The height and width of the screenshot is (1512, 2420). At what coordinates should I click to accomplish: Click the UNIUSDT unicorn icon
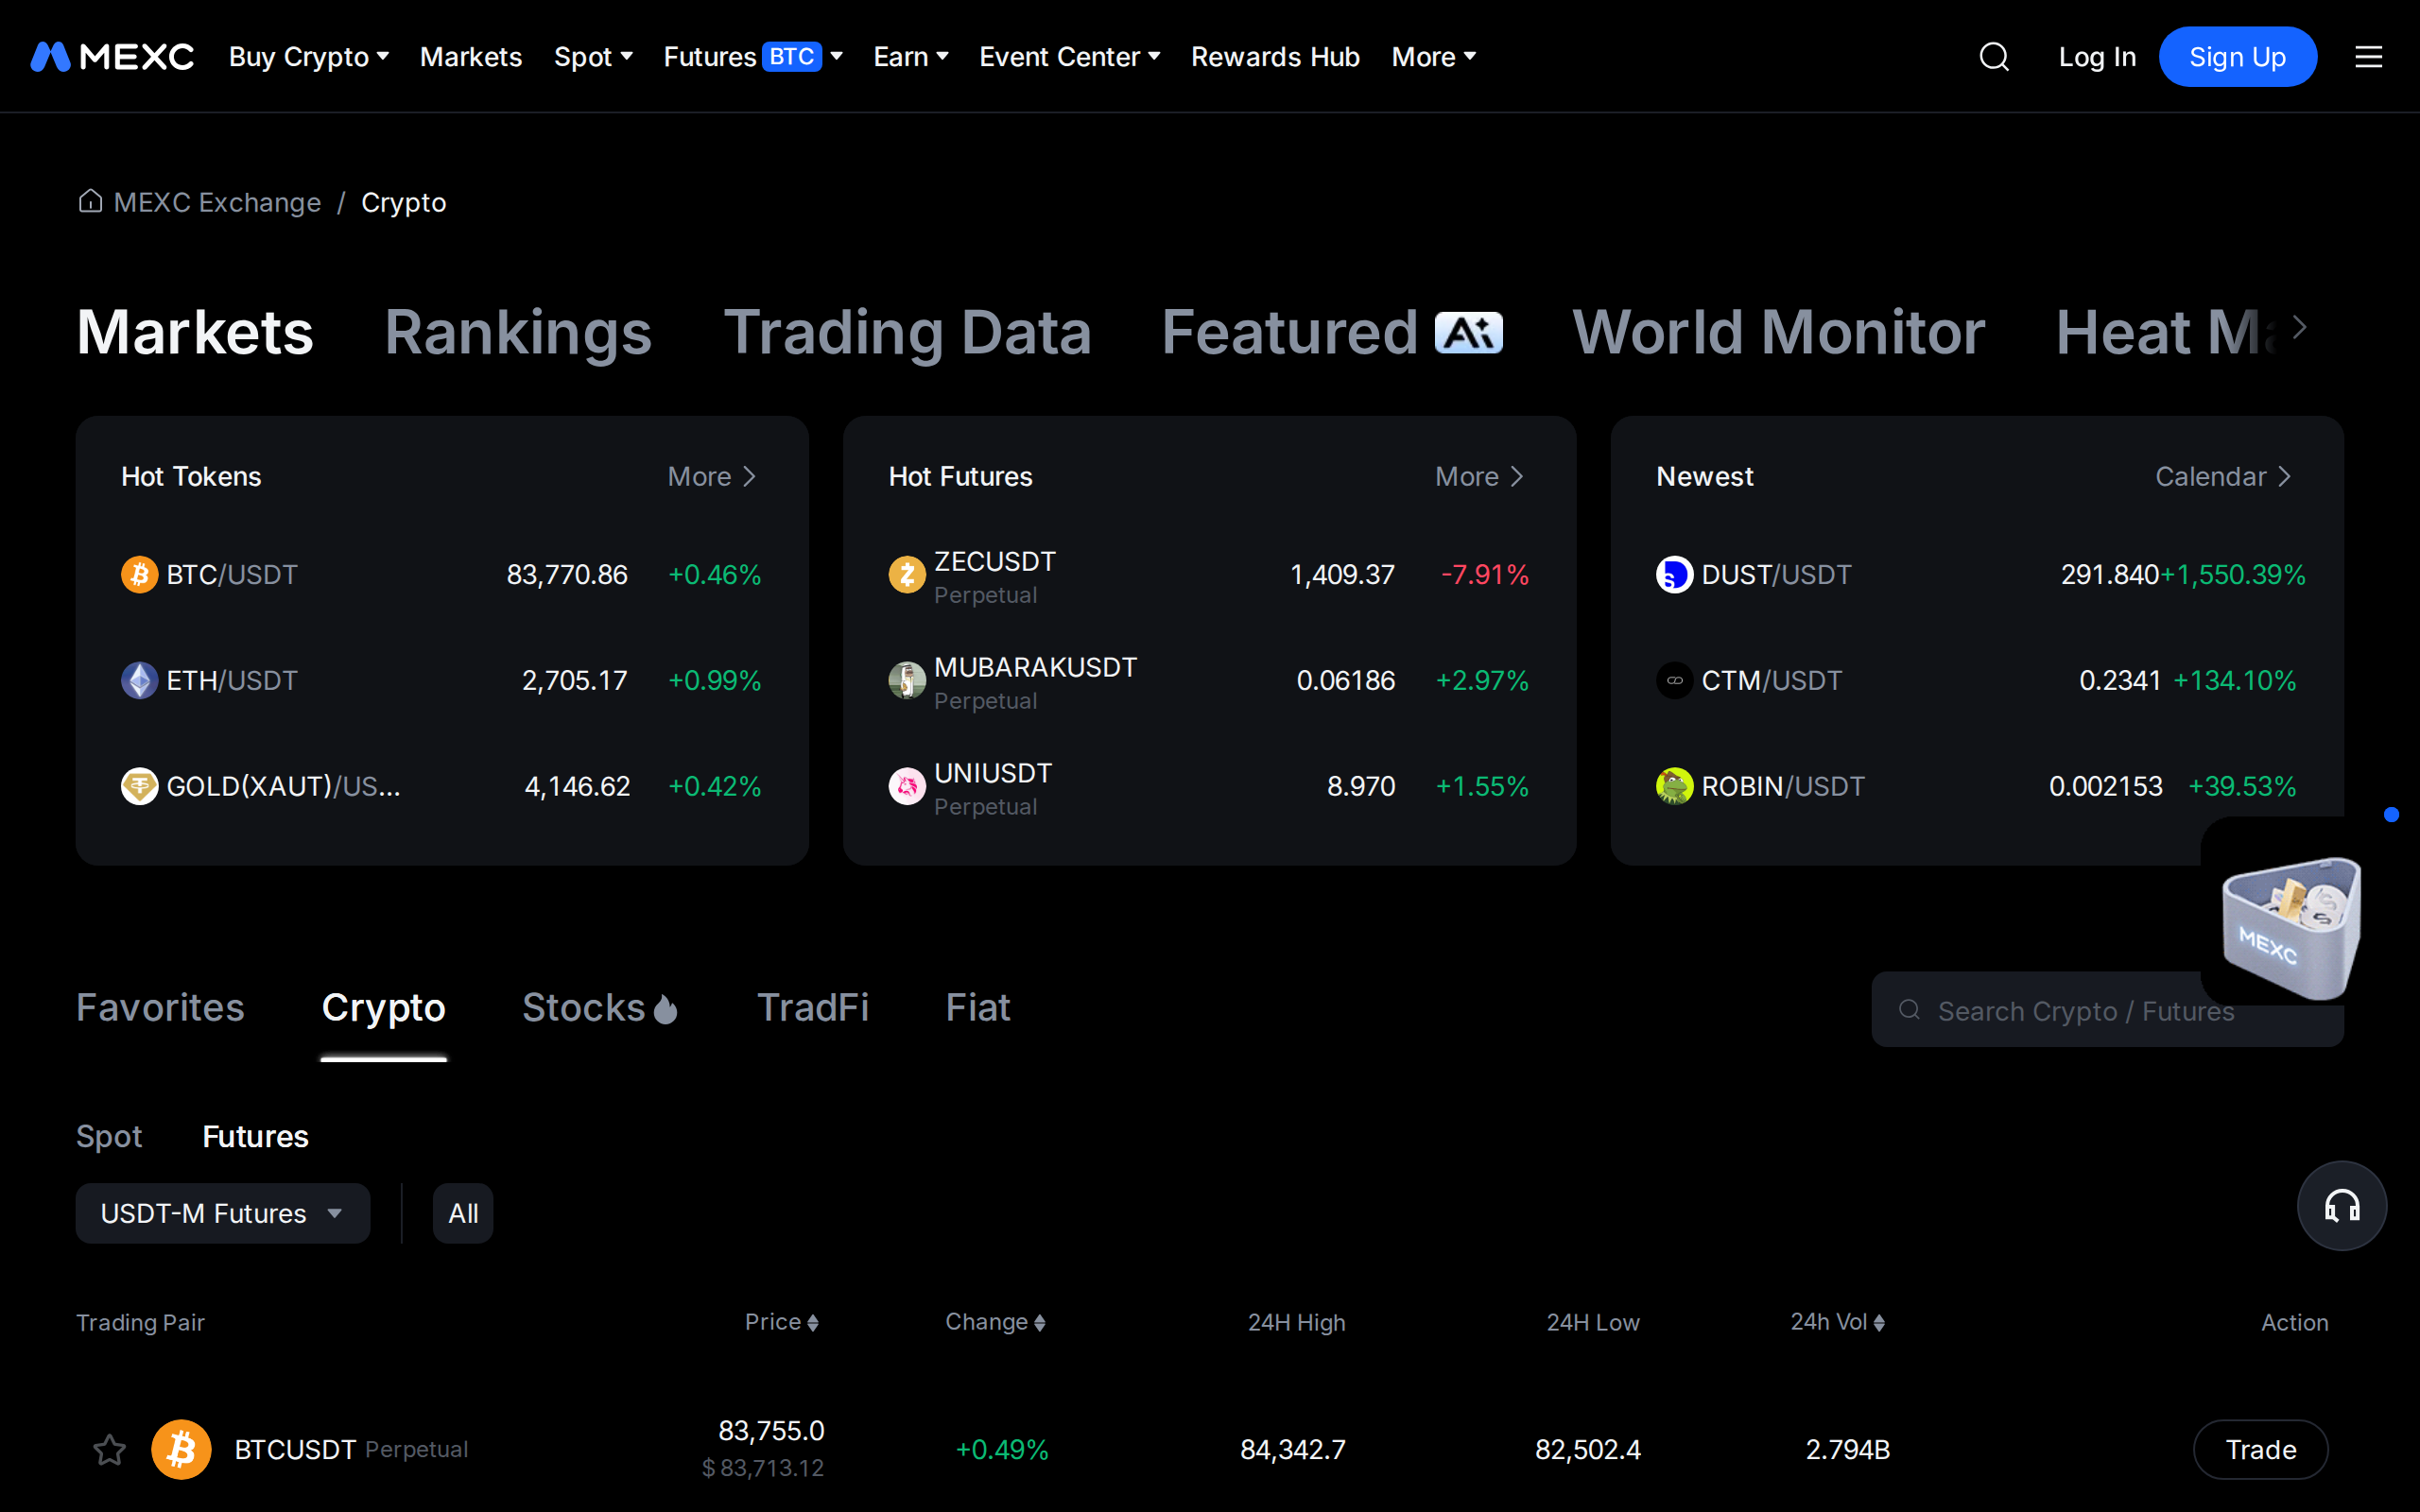click(x=907, y=786)
